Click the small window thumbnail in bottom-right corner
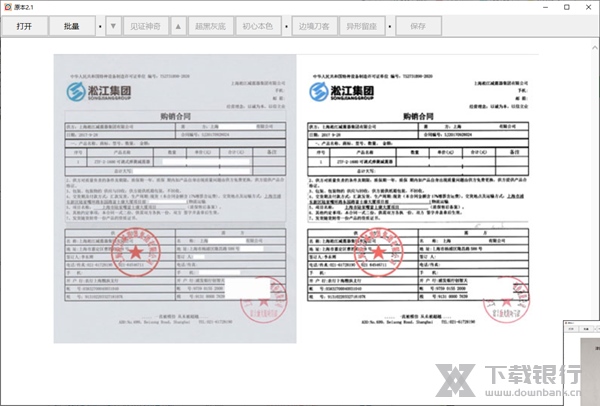Screen dimensions: 600x406 point(581,363)
